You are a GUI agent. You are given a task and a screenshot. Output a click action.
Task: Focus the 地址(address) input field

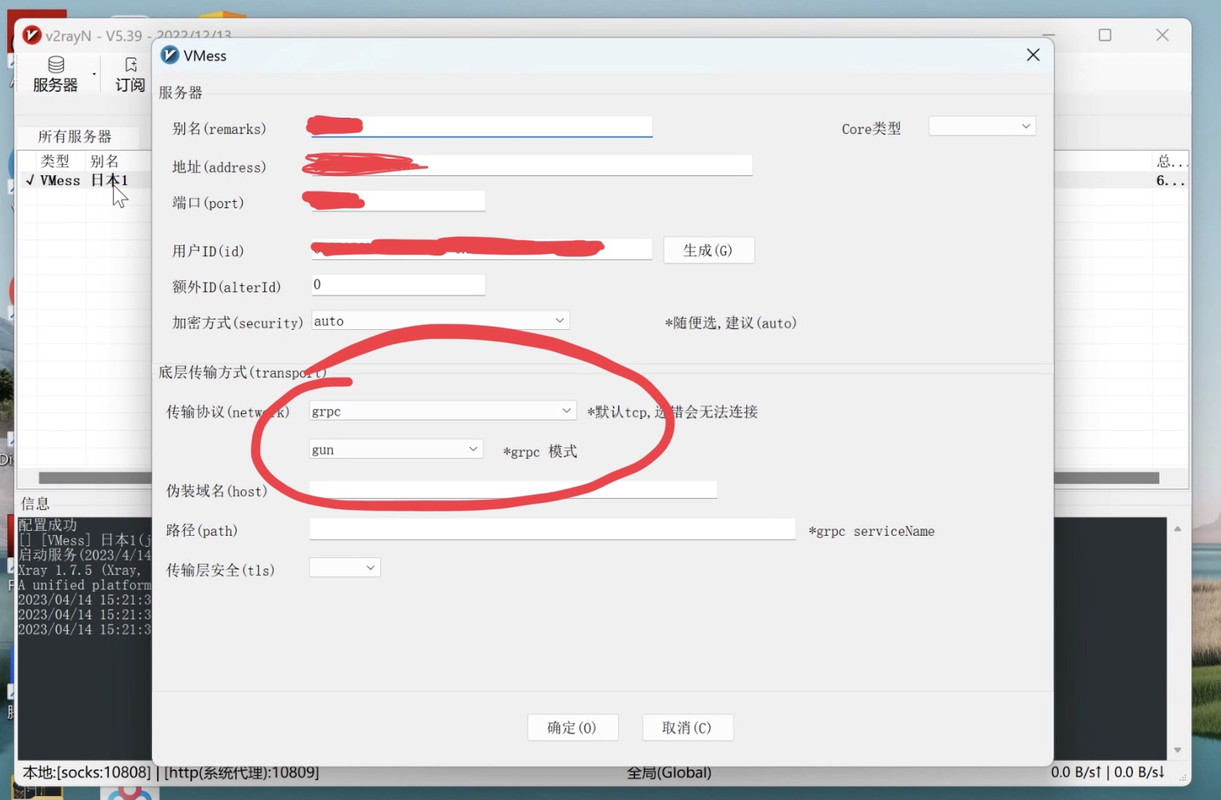click(x=531, y=165)
